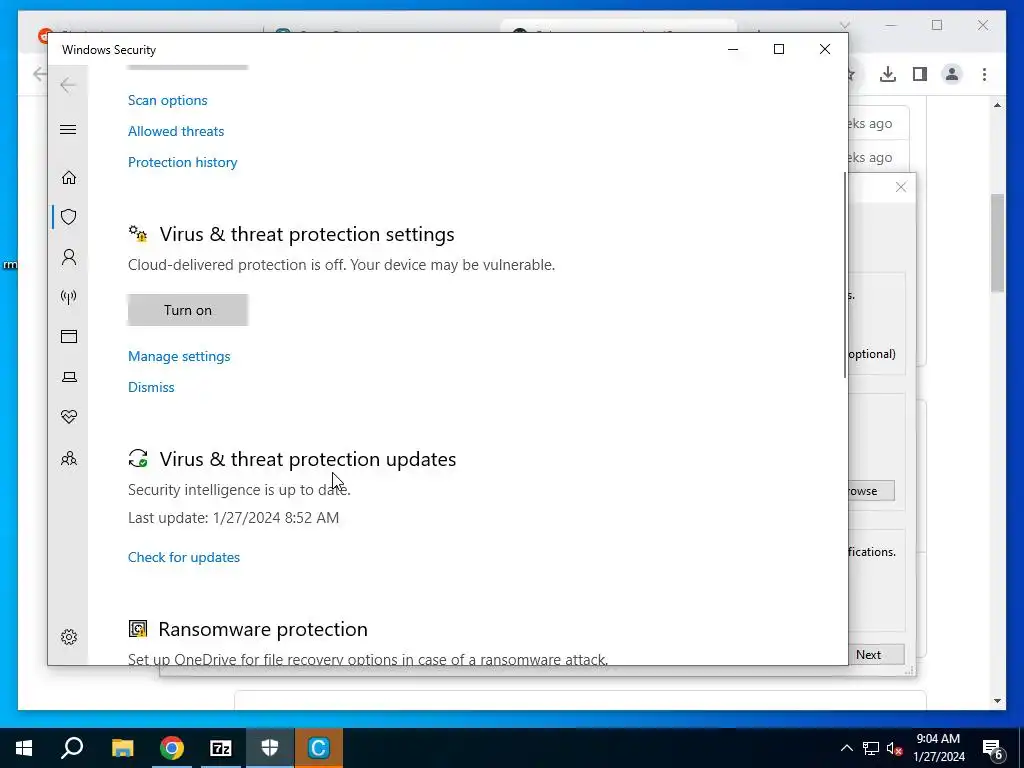Minimize the Windows Security window
Image resolution: width=1024 pixels, height=768 pixels.
tap(733, 50)
